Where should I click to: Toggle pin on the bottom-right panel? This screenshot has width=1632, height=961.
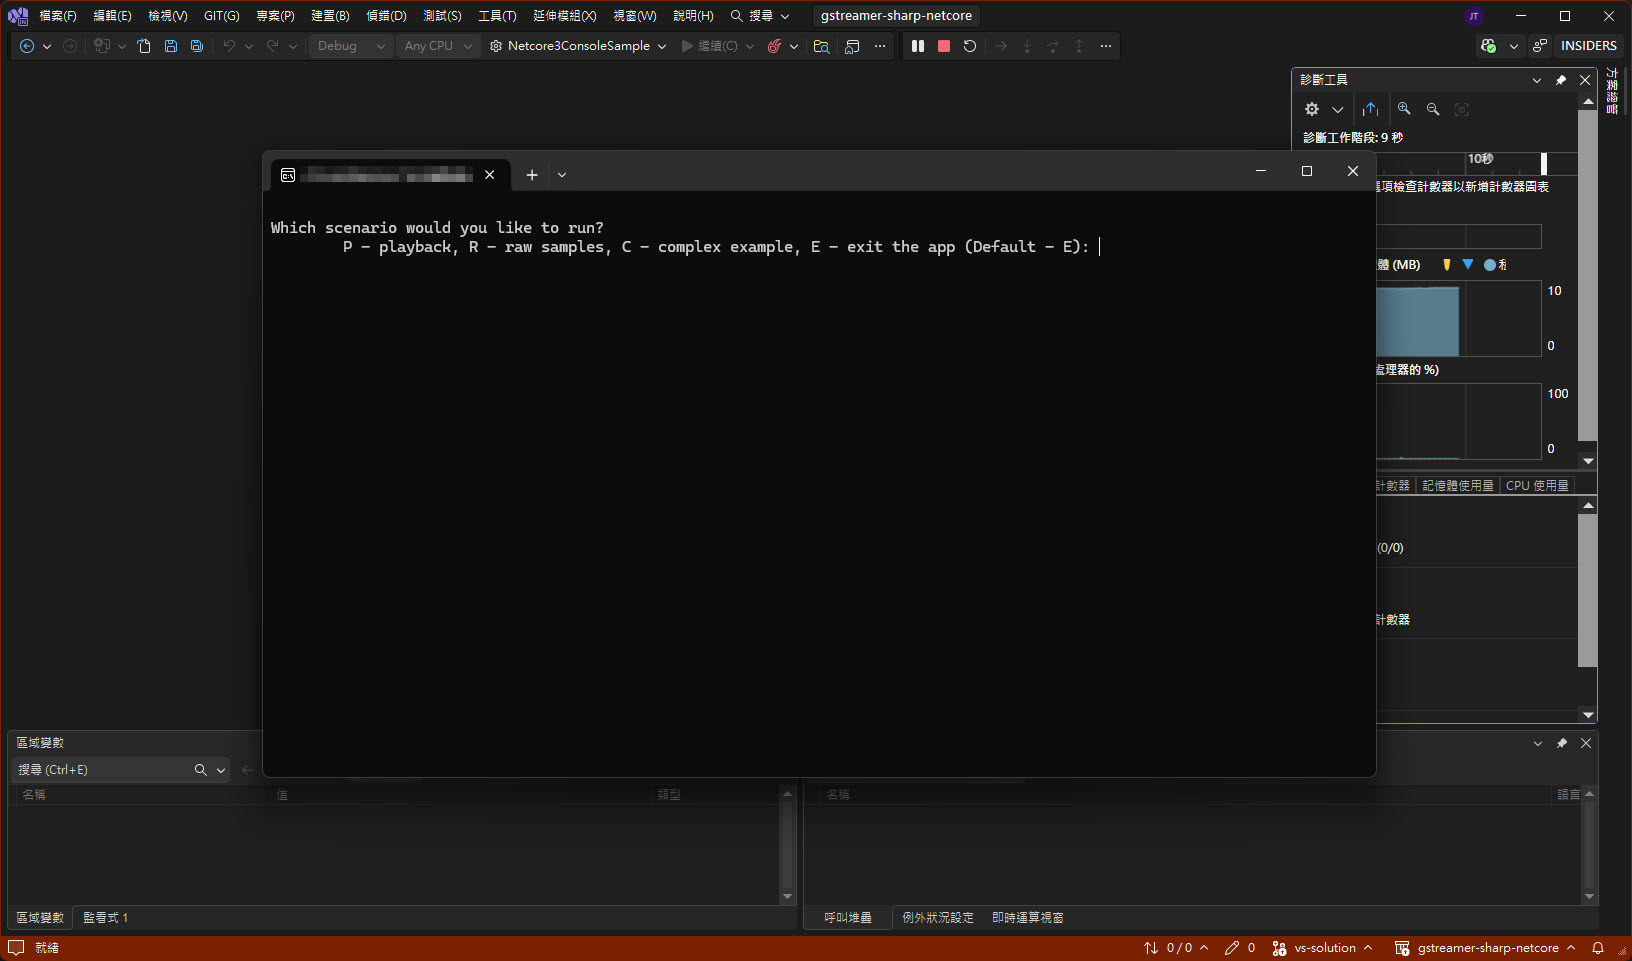(1562, 743)
